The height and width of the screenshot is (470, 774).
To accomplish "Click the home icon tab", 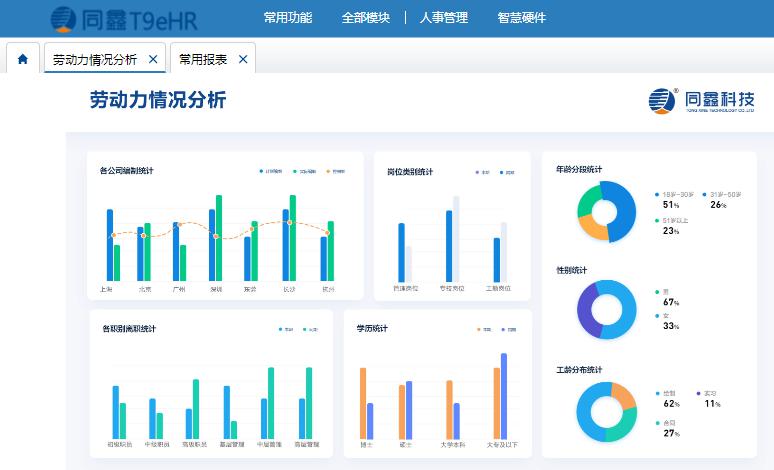I will [22, 59].
